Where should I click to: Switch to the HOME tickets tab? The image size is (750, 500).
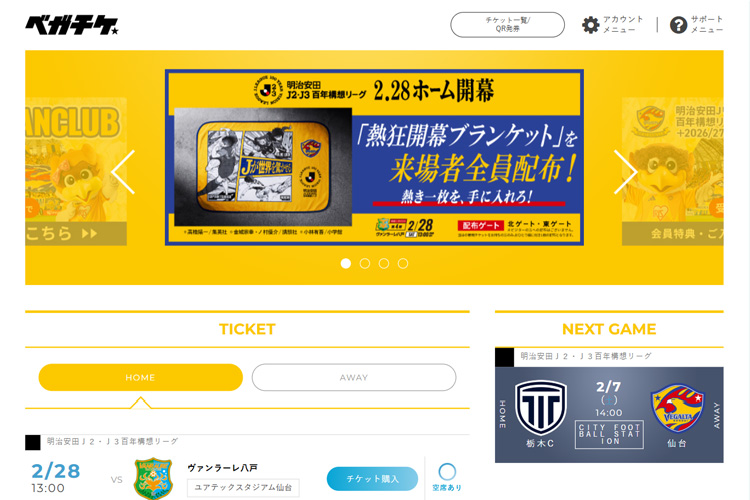click(141, 378)
